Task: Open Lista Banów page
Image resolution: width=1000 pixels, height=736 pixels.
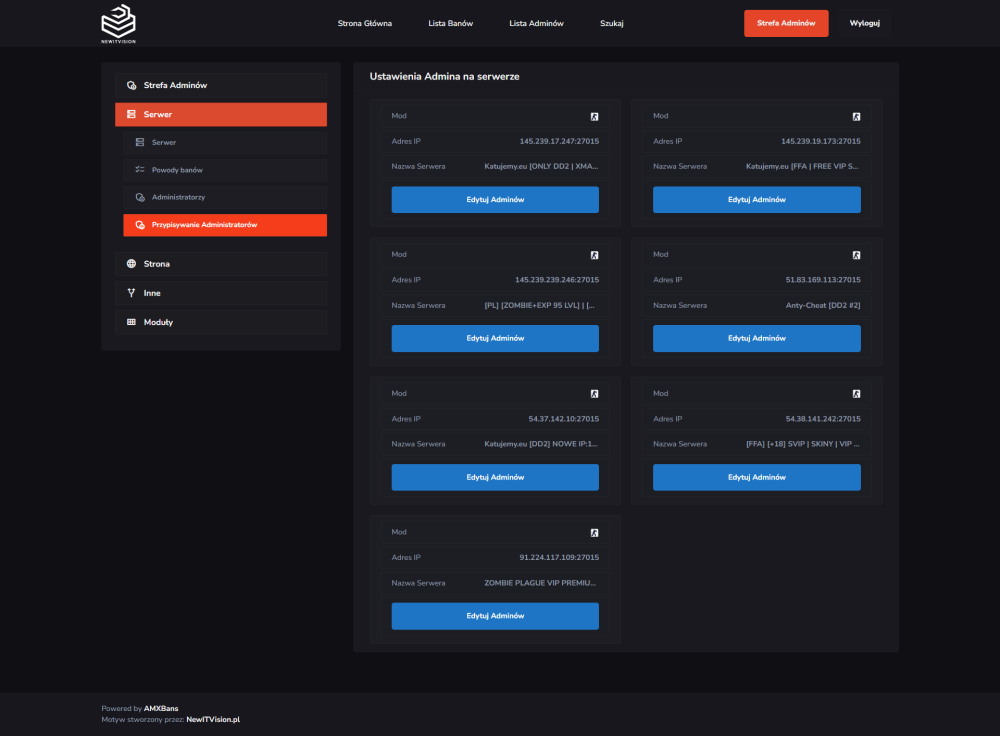Action: click(450, 24)
